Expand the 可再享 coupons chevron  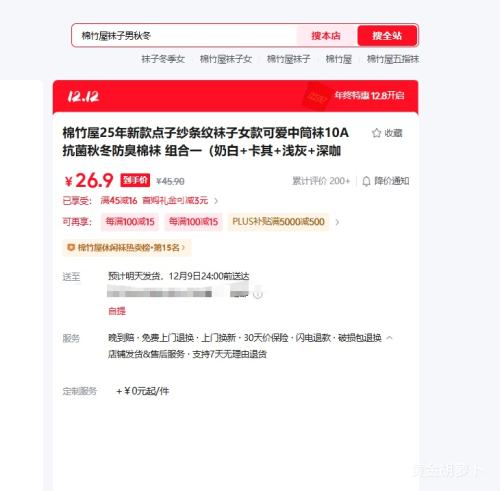[x=337, y=222]
